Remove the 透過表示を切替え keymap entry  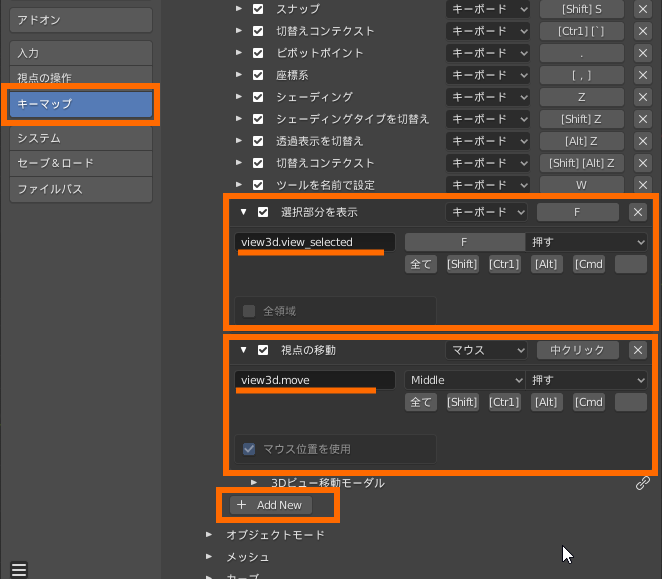pyautogui.click(x=643, y=141)
